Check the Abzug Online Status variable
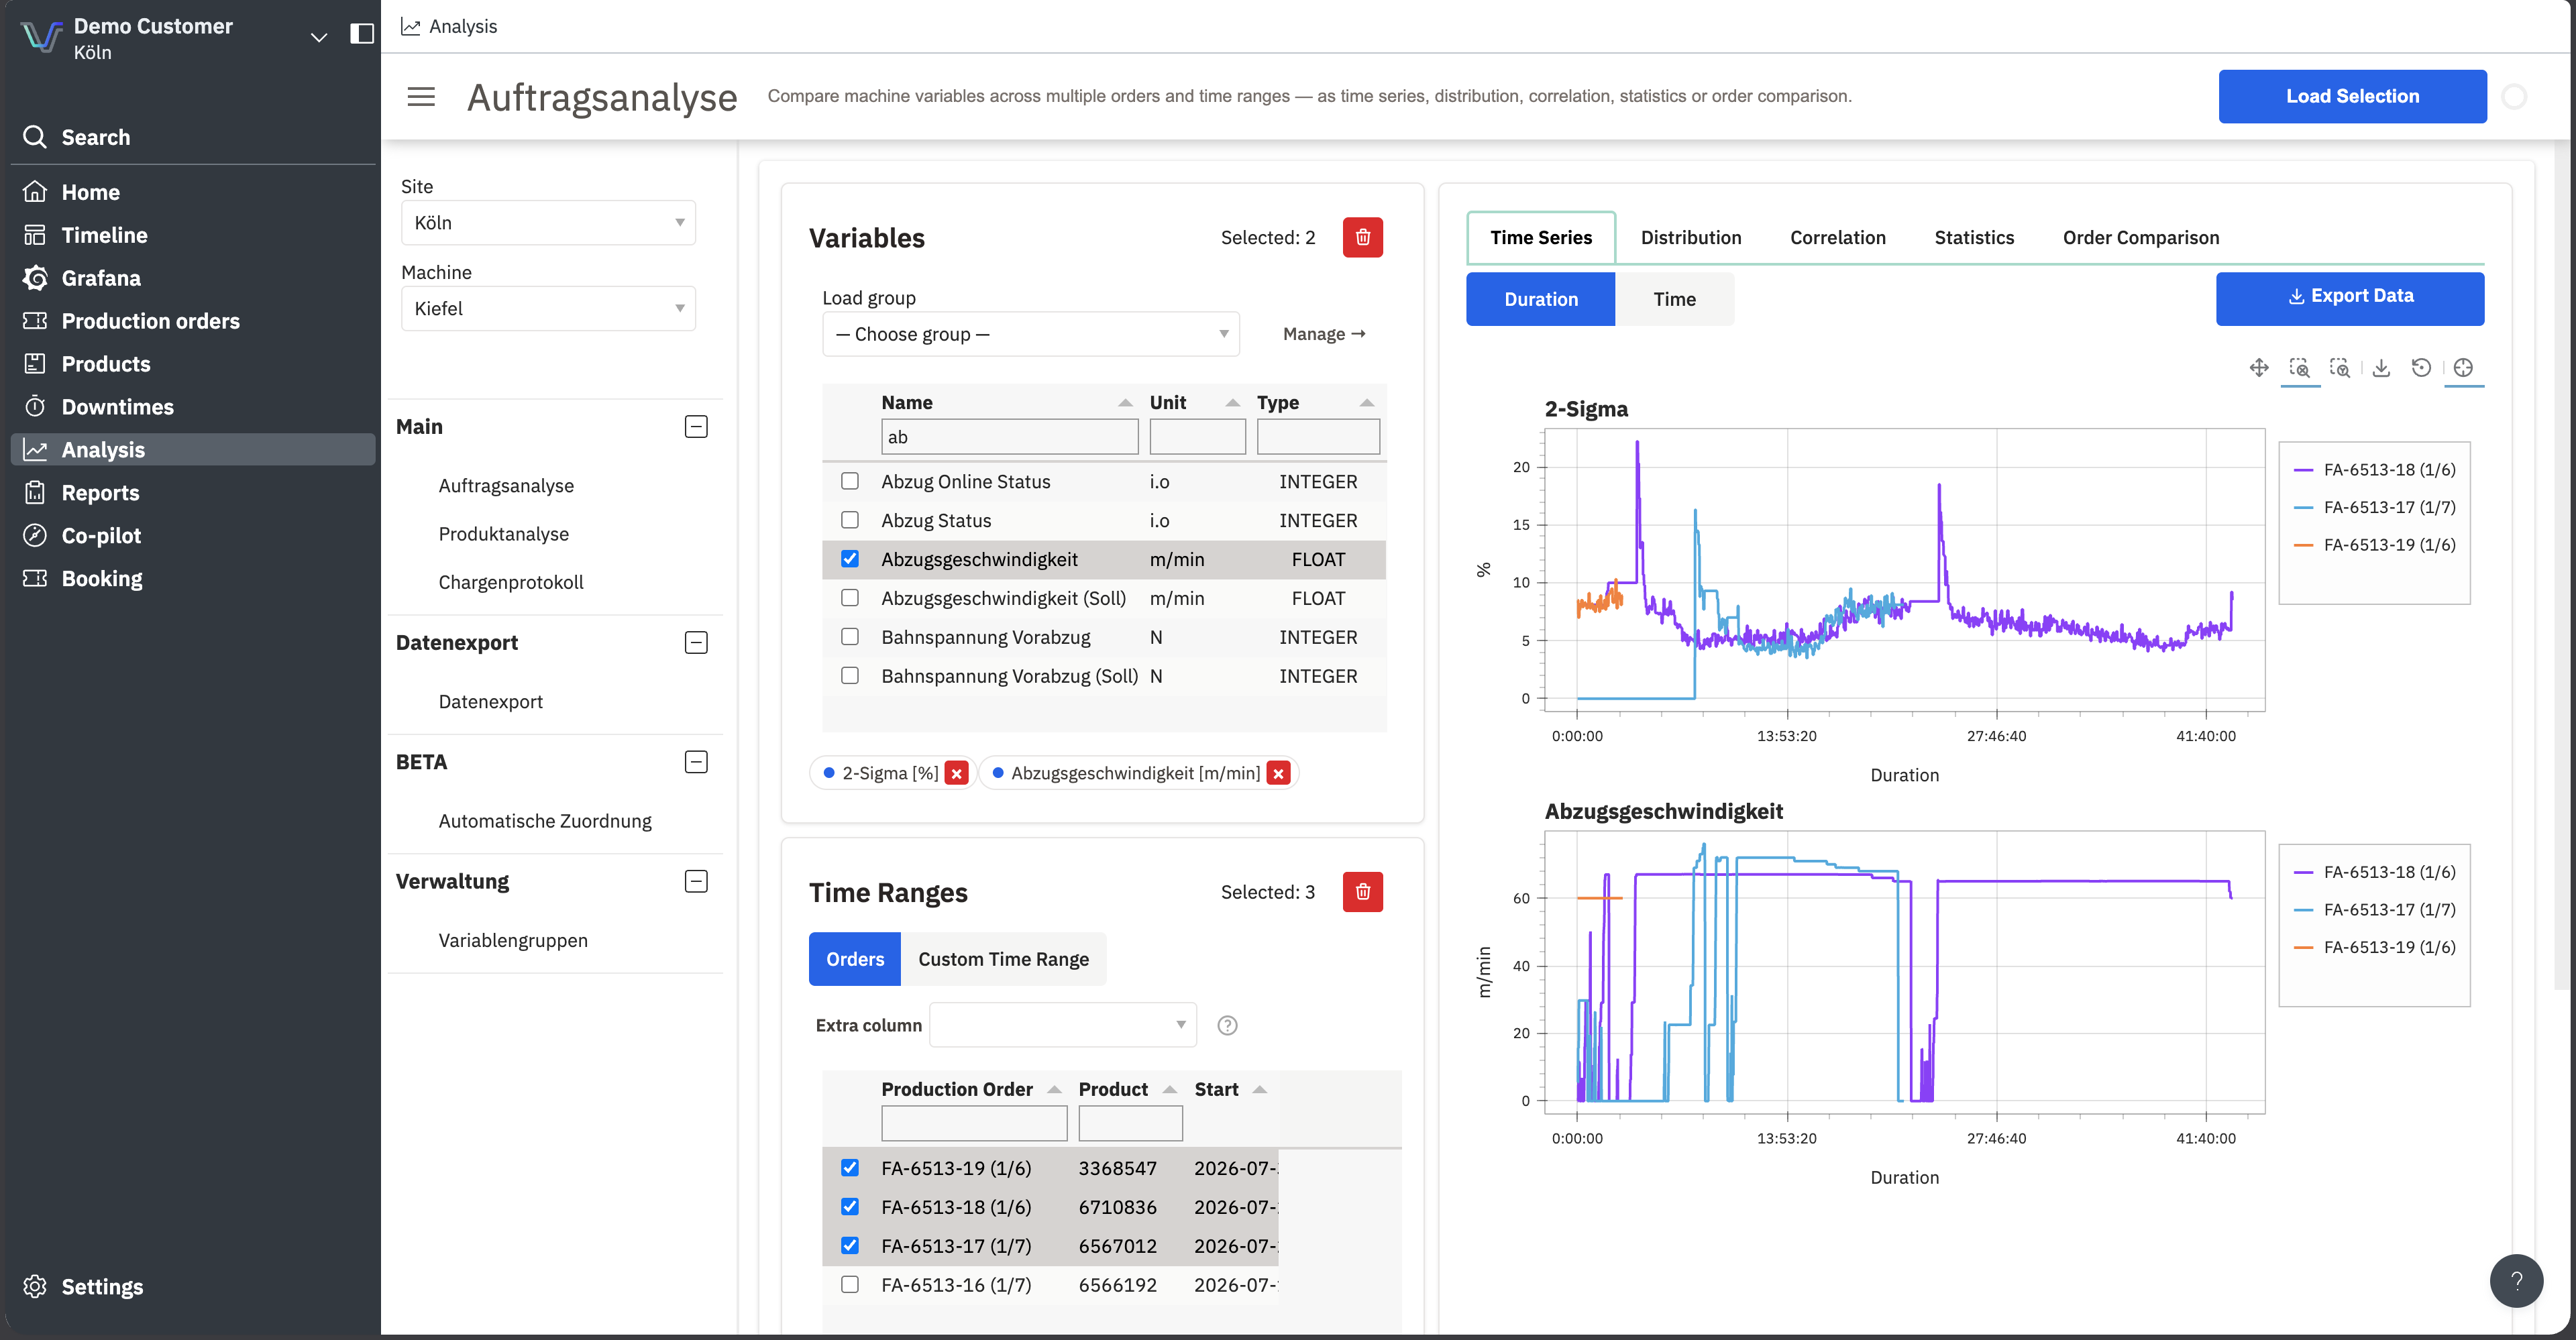2576x1340 pixels. [x=850, y=481]
